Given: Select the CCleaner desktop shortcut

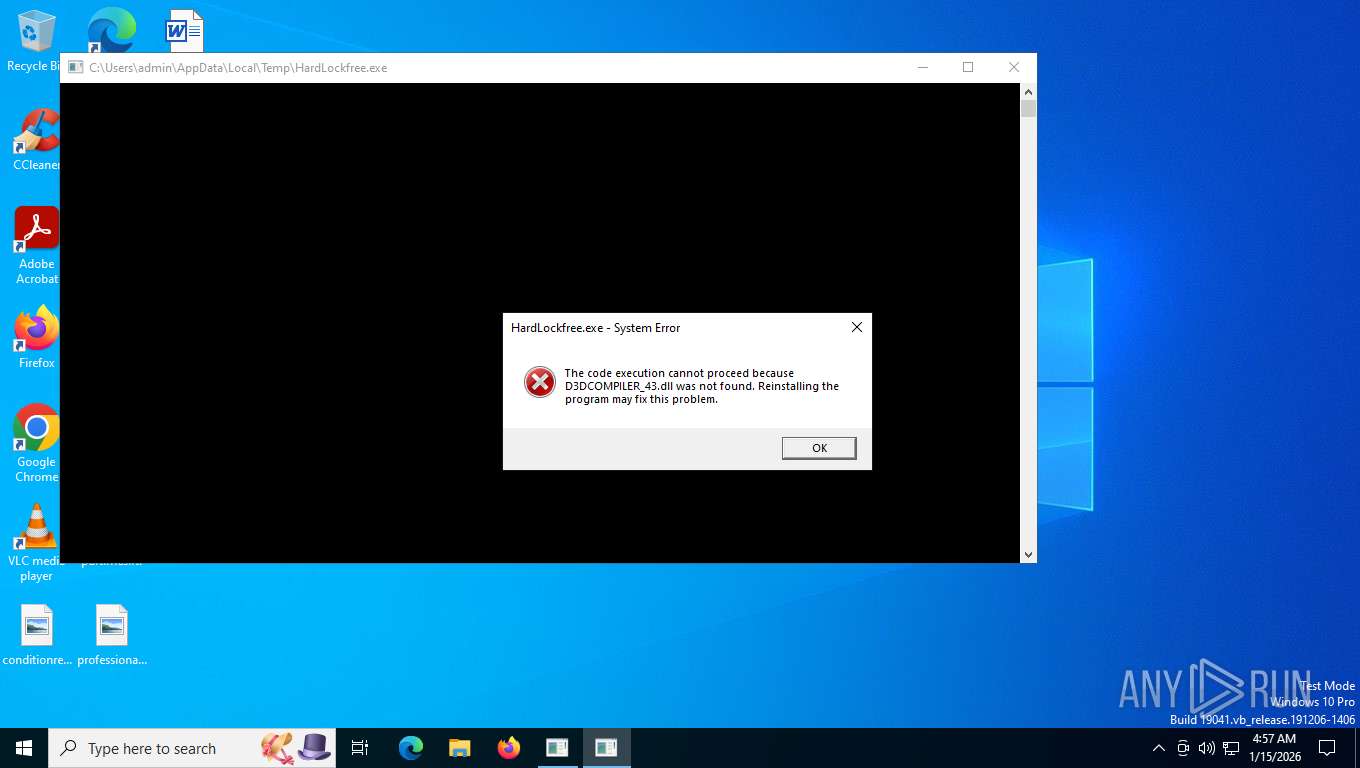Looking at the screenshot, I should pos(36,140).
